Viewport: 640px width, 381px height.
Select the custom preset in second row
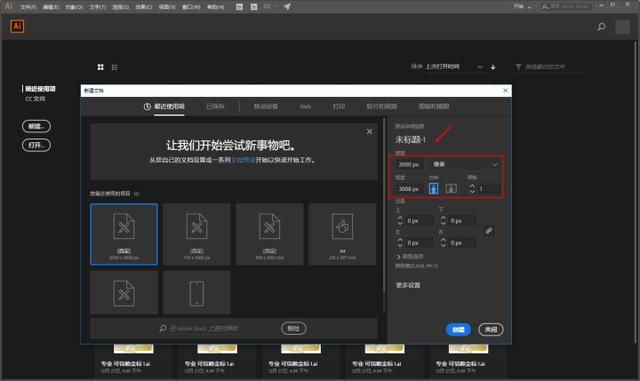pyautogui.click(x=124, y=292)
